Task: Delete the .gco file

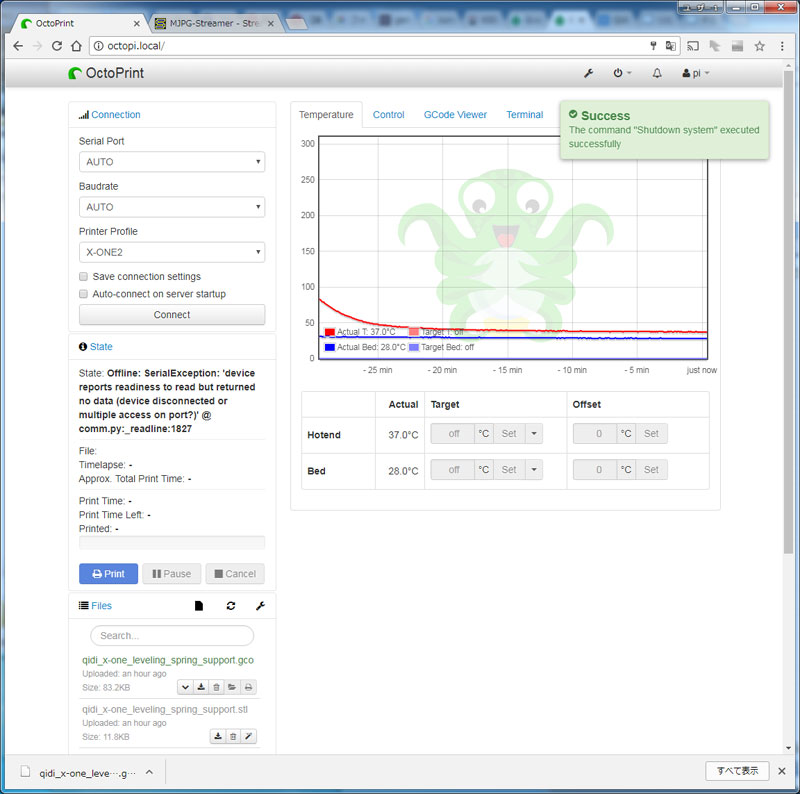Action: tap(216, 687)
